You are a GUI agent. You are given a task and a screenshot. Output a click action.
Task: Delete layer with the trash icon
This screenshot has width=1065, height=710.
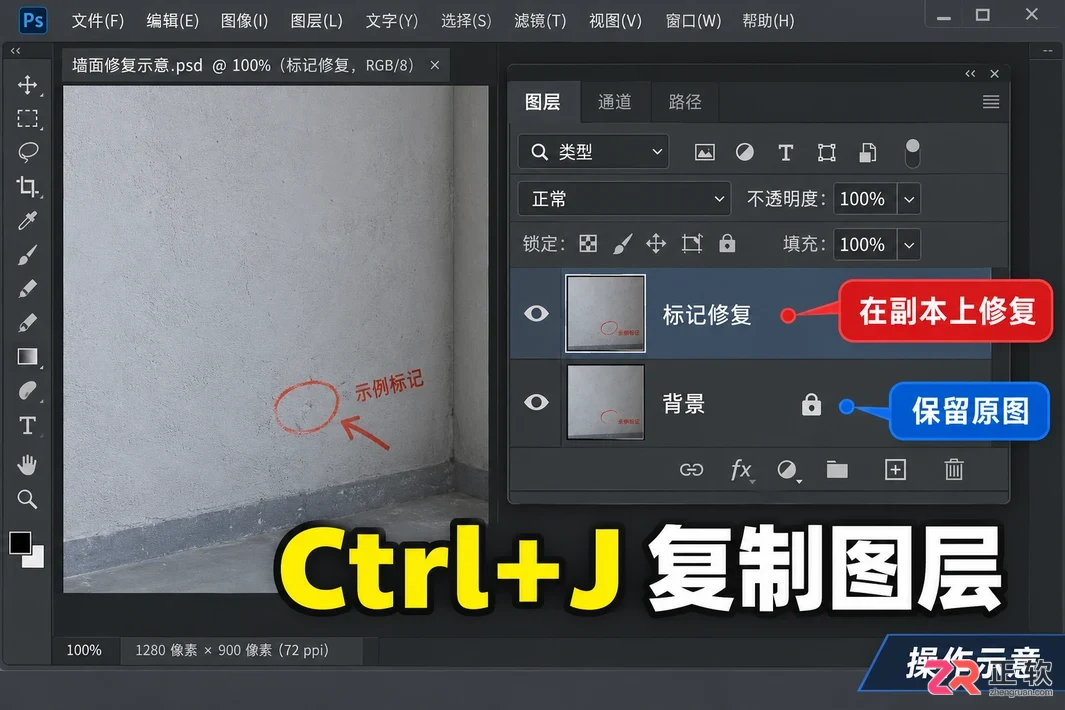[954, 469]
